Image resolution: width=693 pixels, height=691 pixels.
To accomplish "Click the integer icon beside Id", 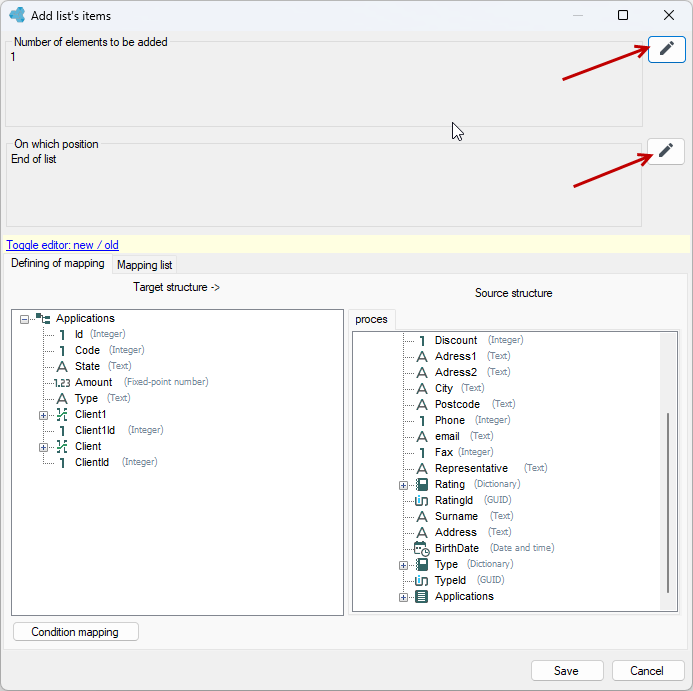I will click(62, 335).
